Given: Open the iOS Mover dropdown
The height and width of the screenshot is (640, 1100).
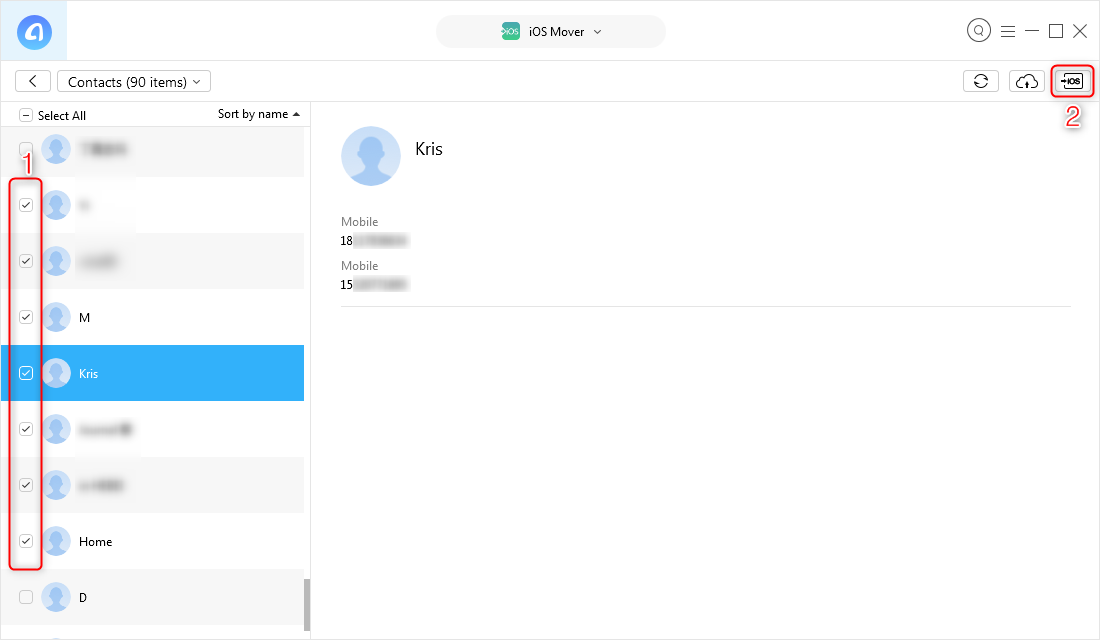Looking at the screenshot, I should [597, 31].
